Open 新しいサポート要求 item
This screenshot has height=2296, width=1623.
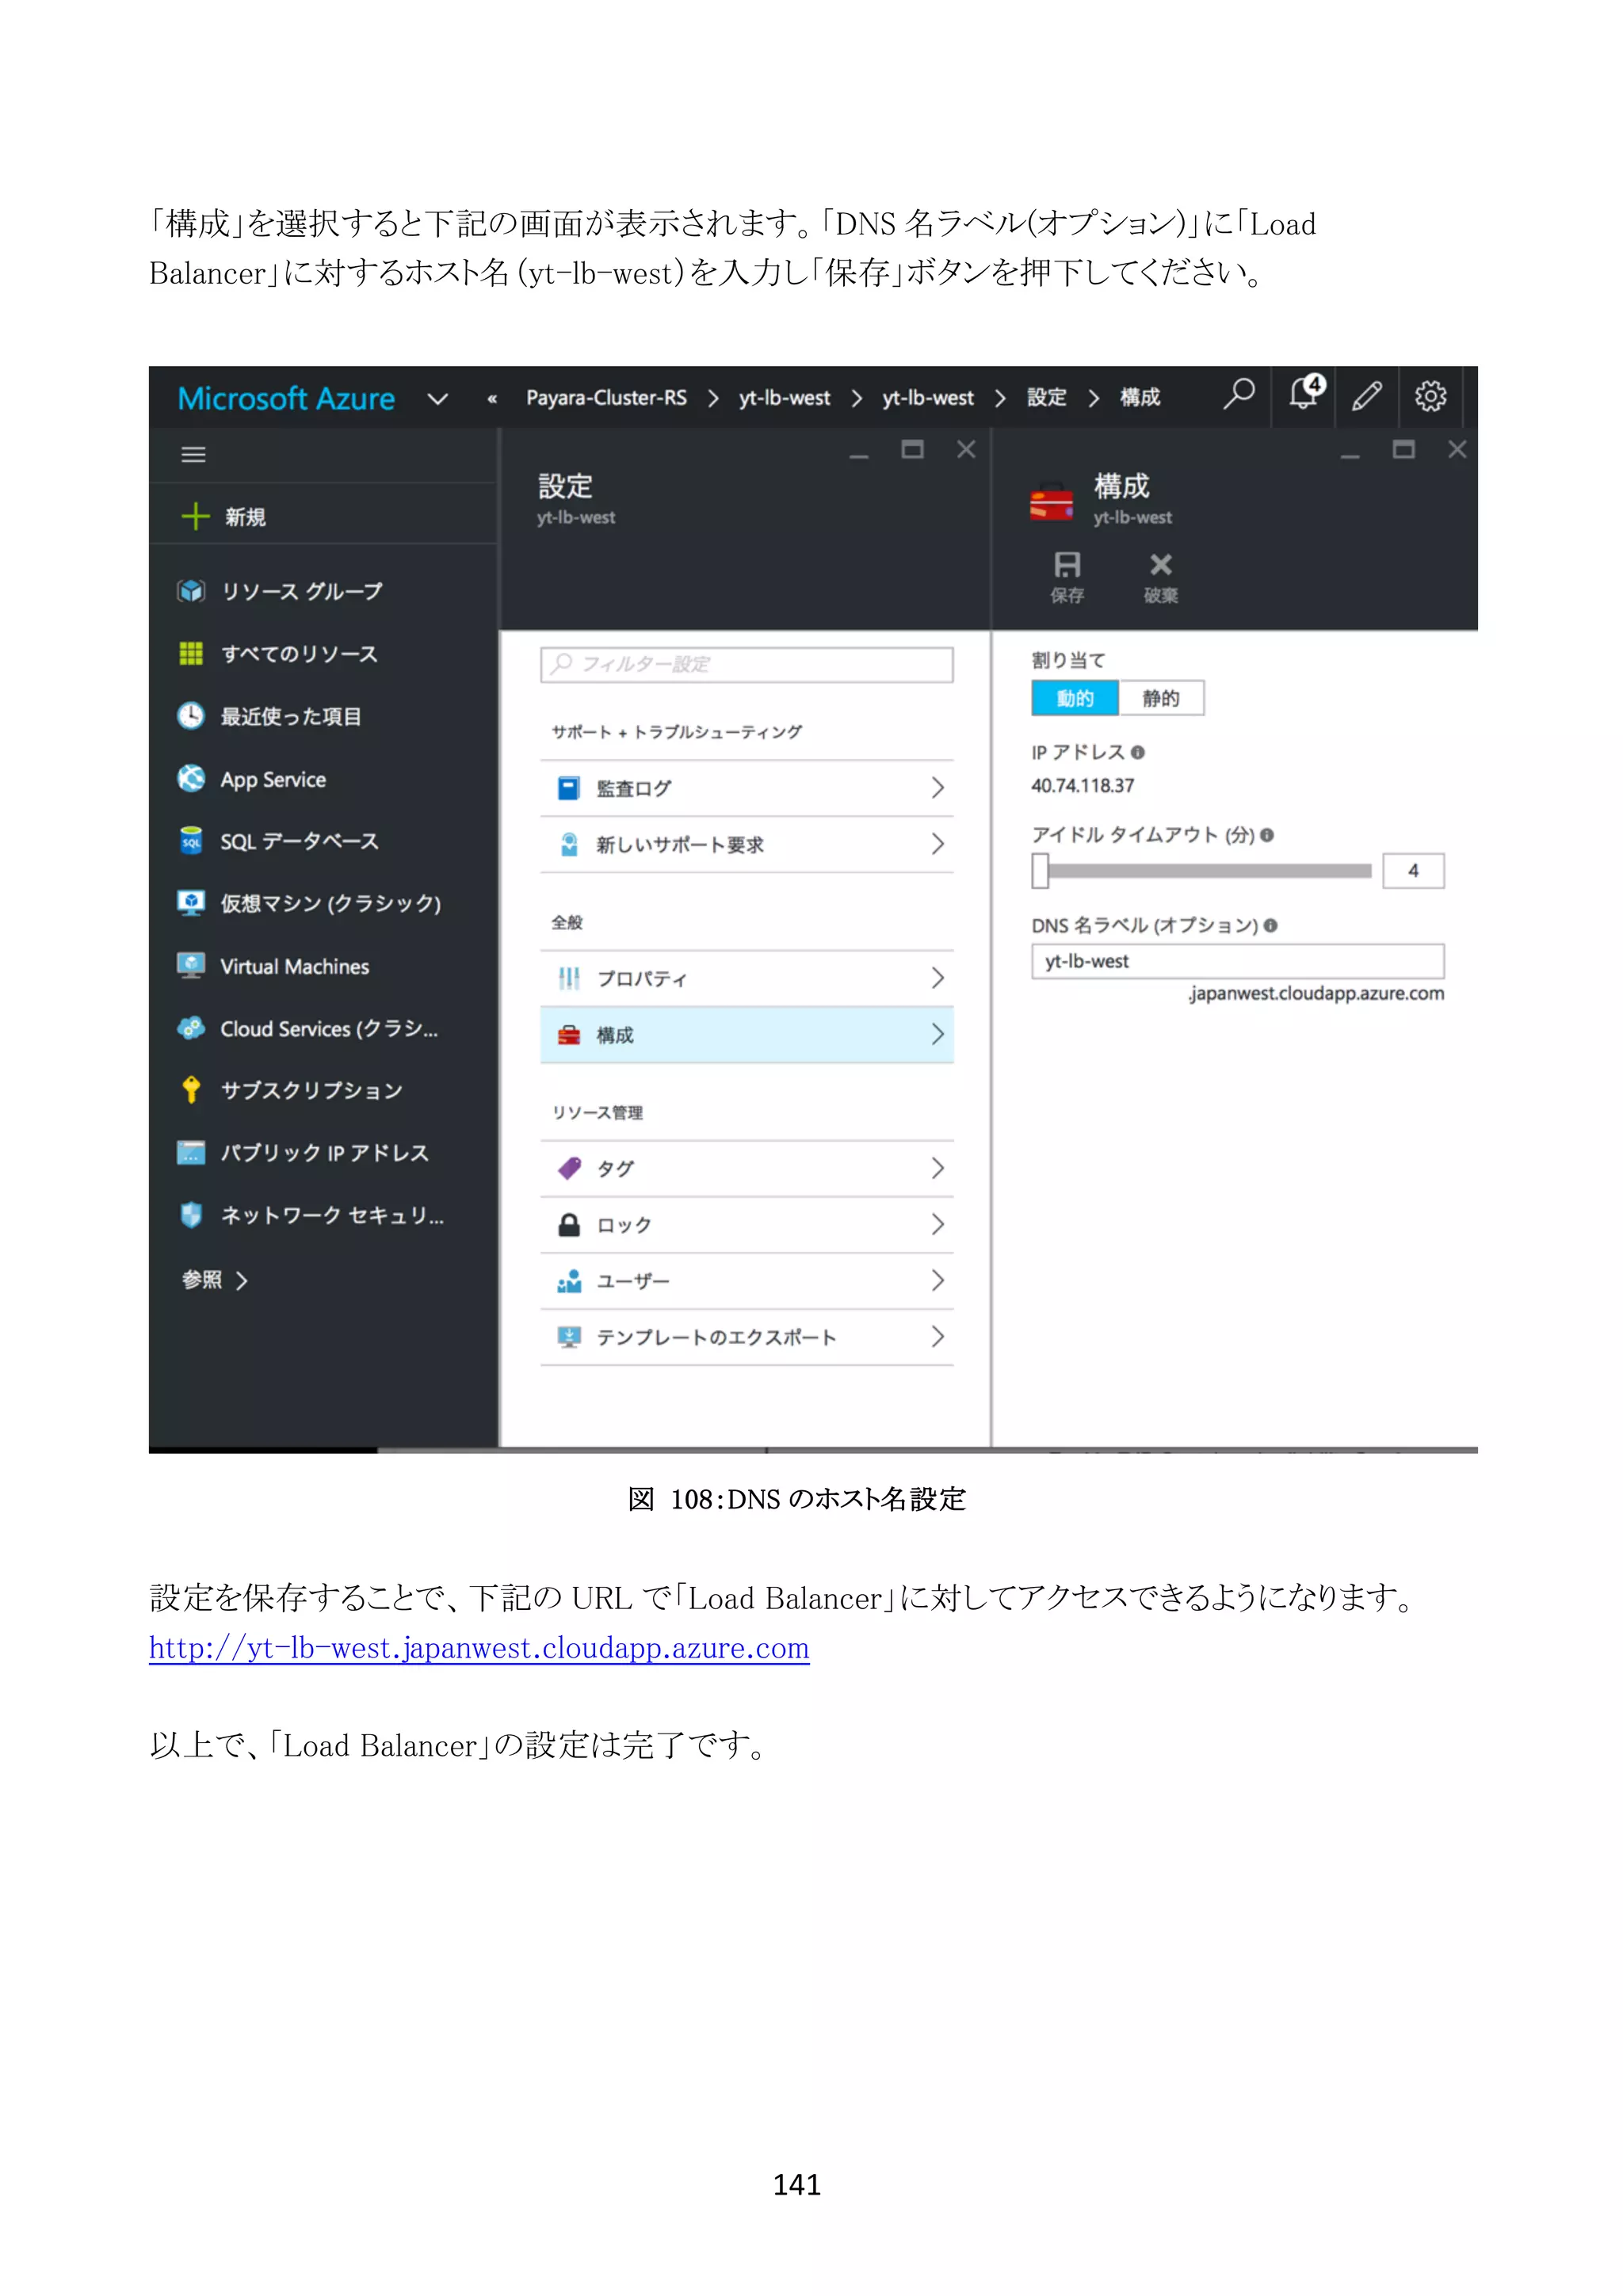point(747,845)
